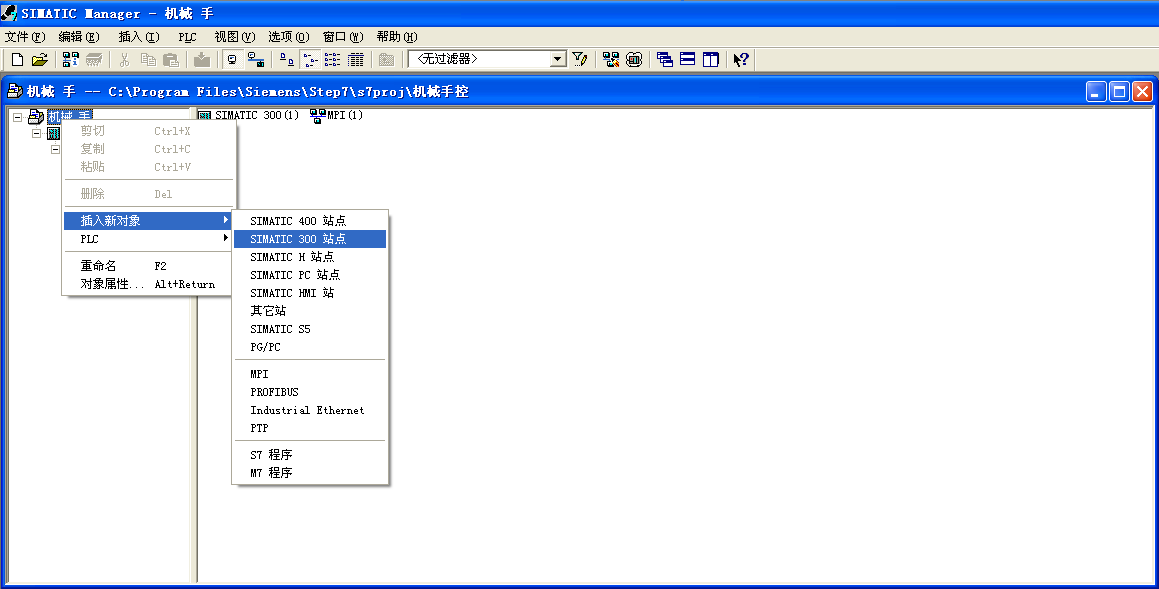
Task: Switch to Large Icons view
Action: 287,60
